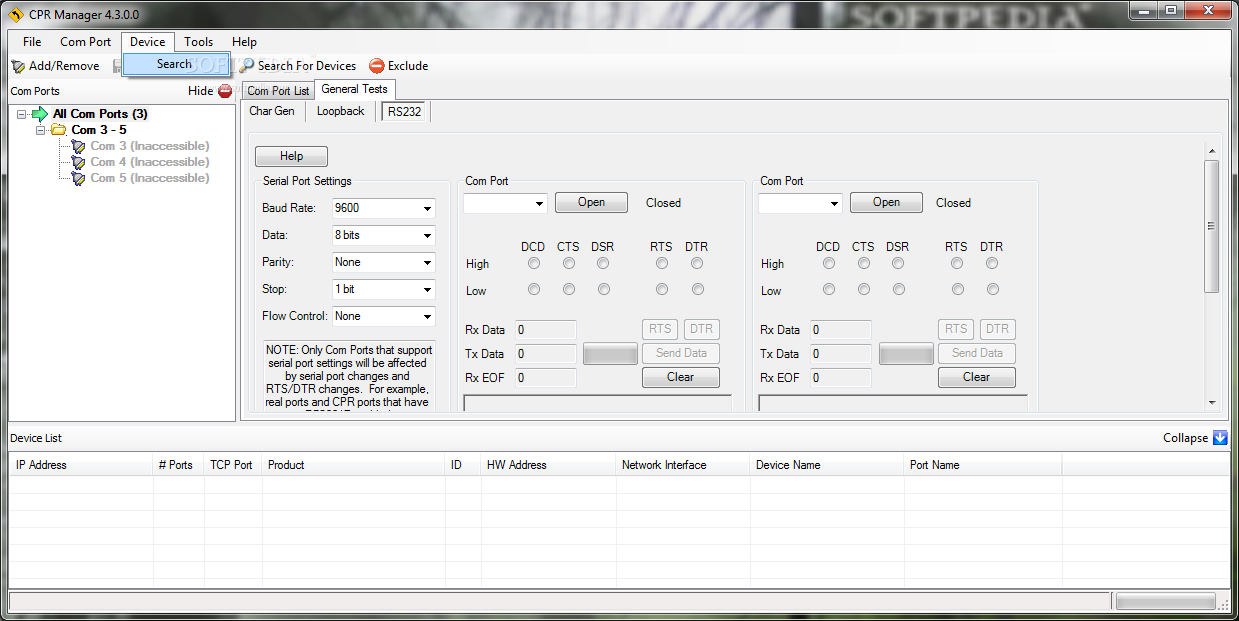Screen dimensions: 1239x621
Task: Open the left Com Port selection dropdown
Action: pyautogui.click(x=505, y=203)
